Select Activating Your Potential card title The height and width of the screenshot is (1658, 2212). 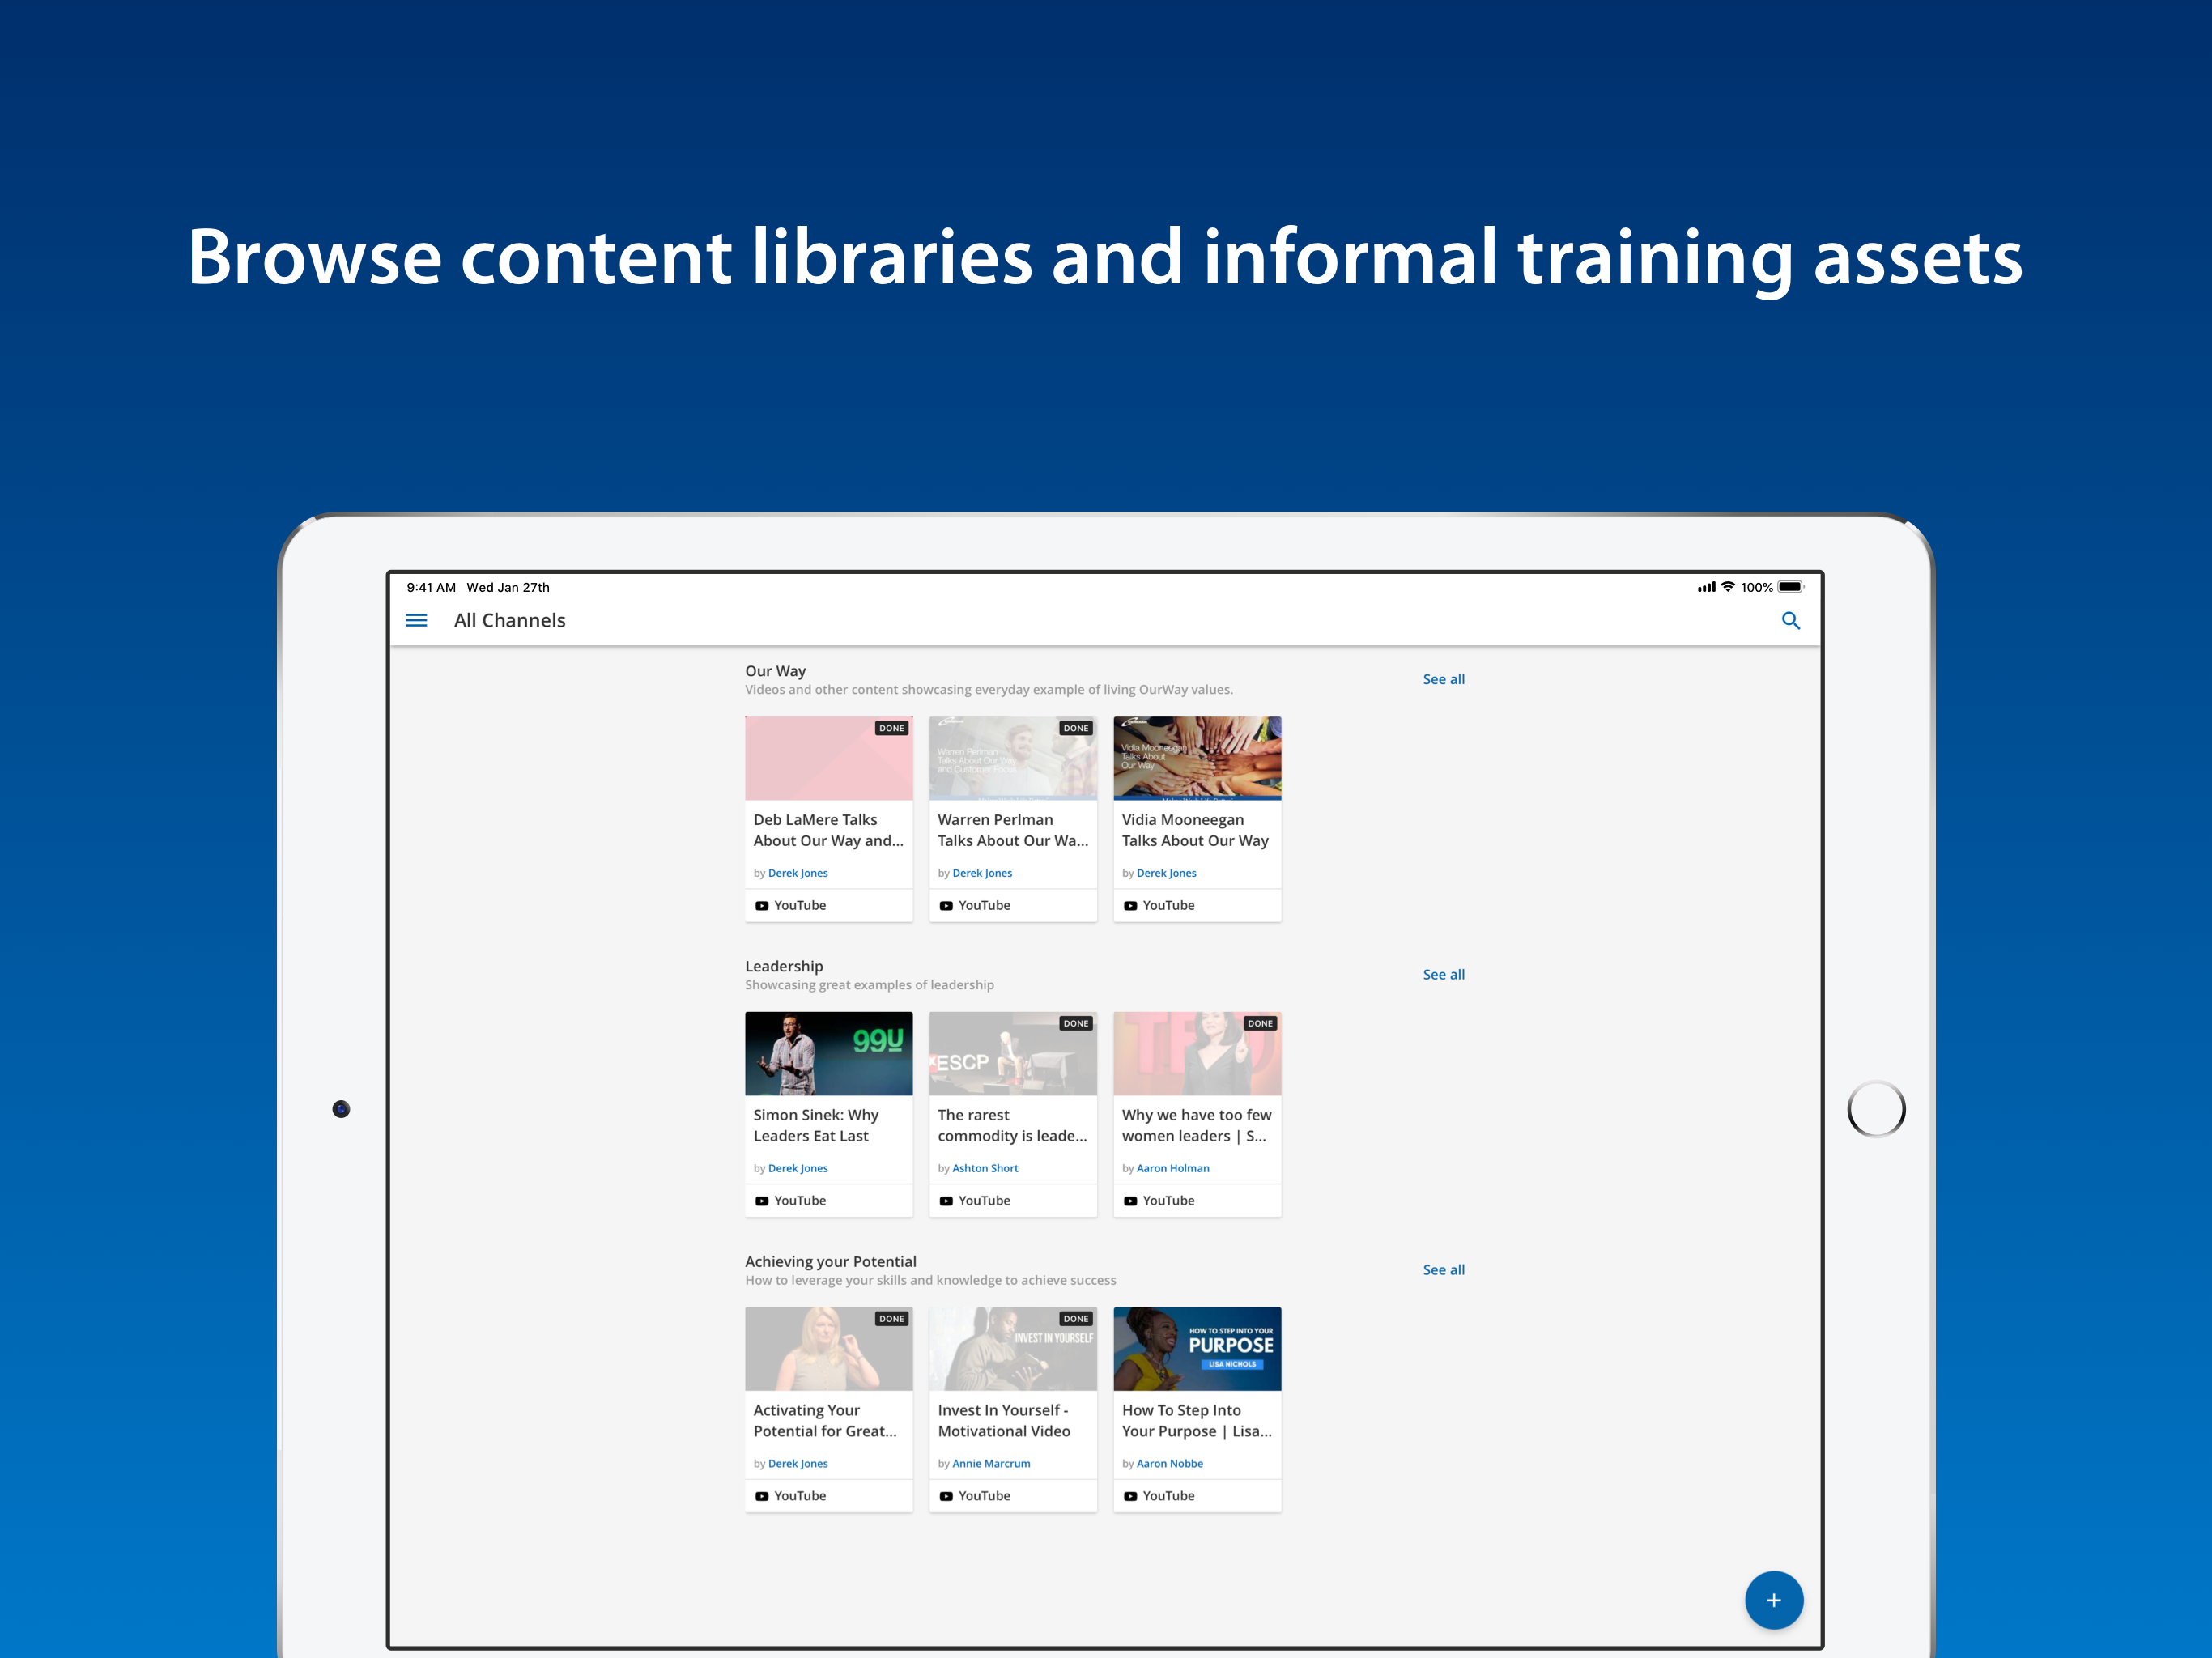(x=824, y=1420)
